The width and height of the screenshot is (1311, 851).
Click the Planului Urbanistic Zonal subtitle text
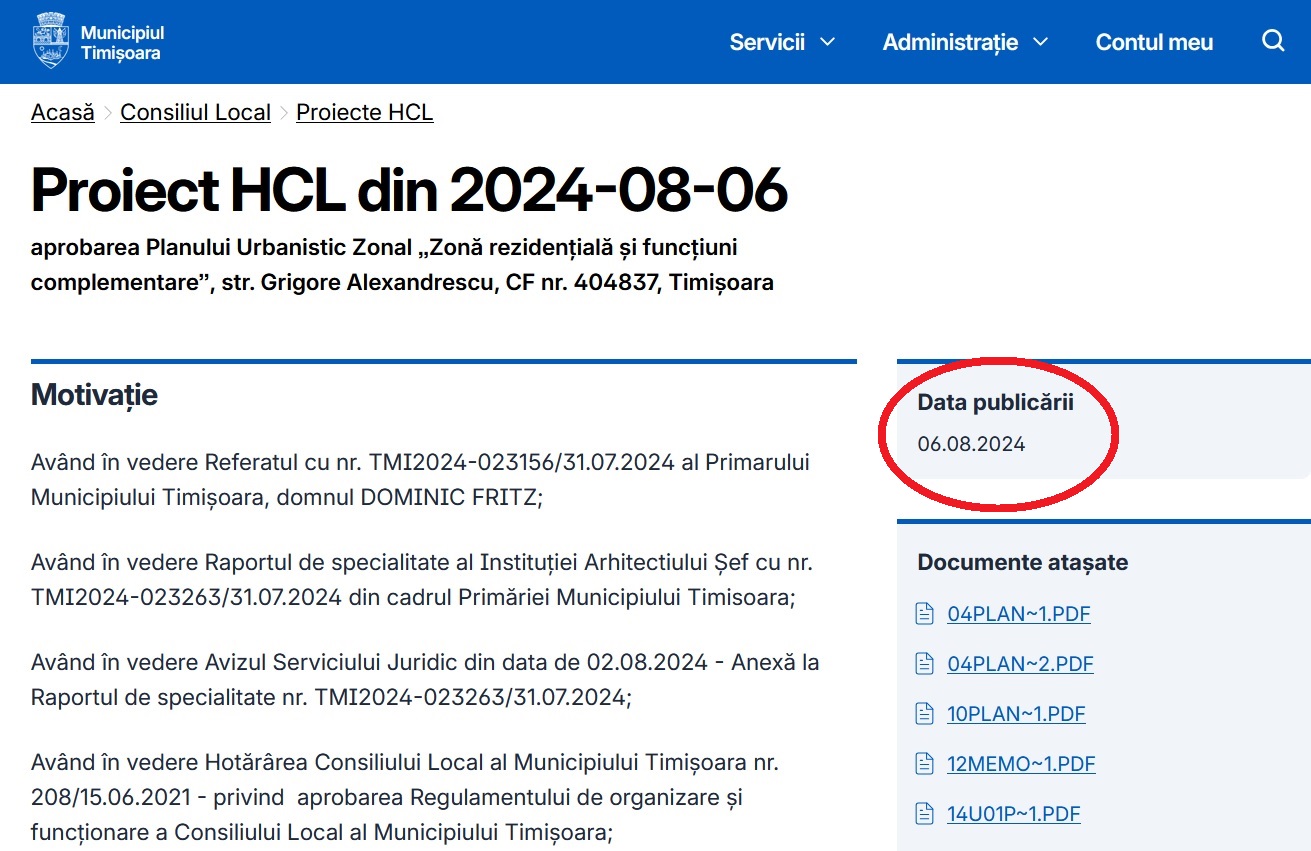pyautogui.click(x=402, y=264)
